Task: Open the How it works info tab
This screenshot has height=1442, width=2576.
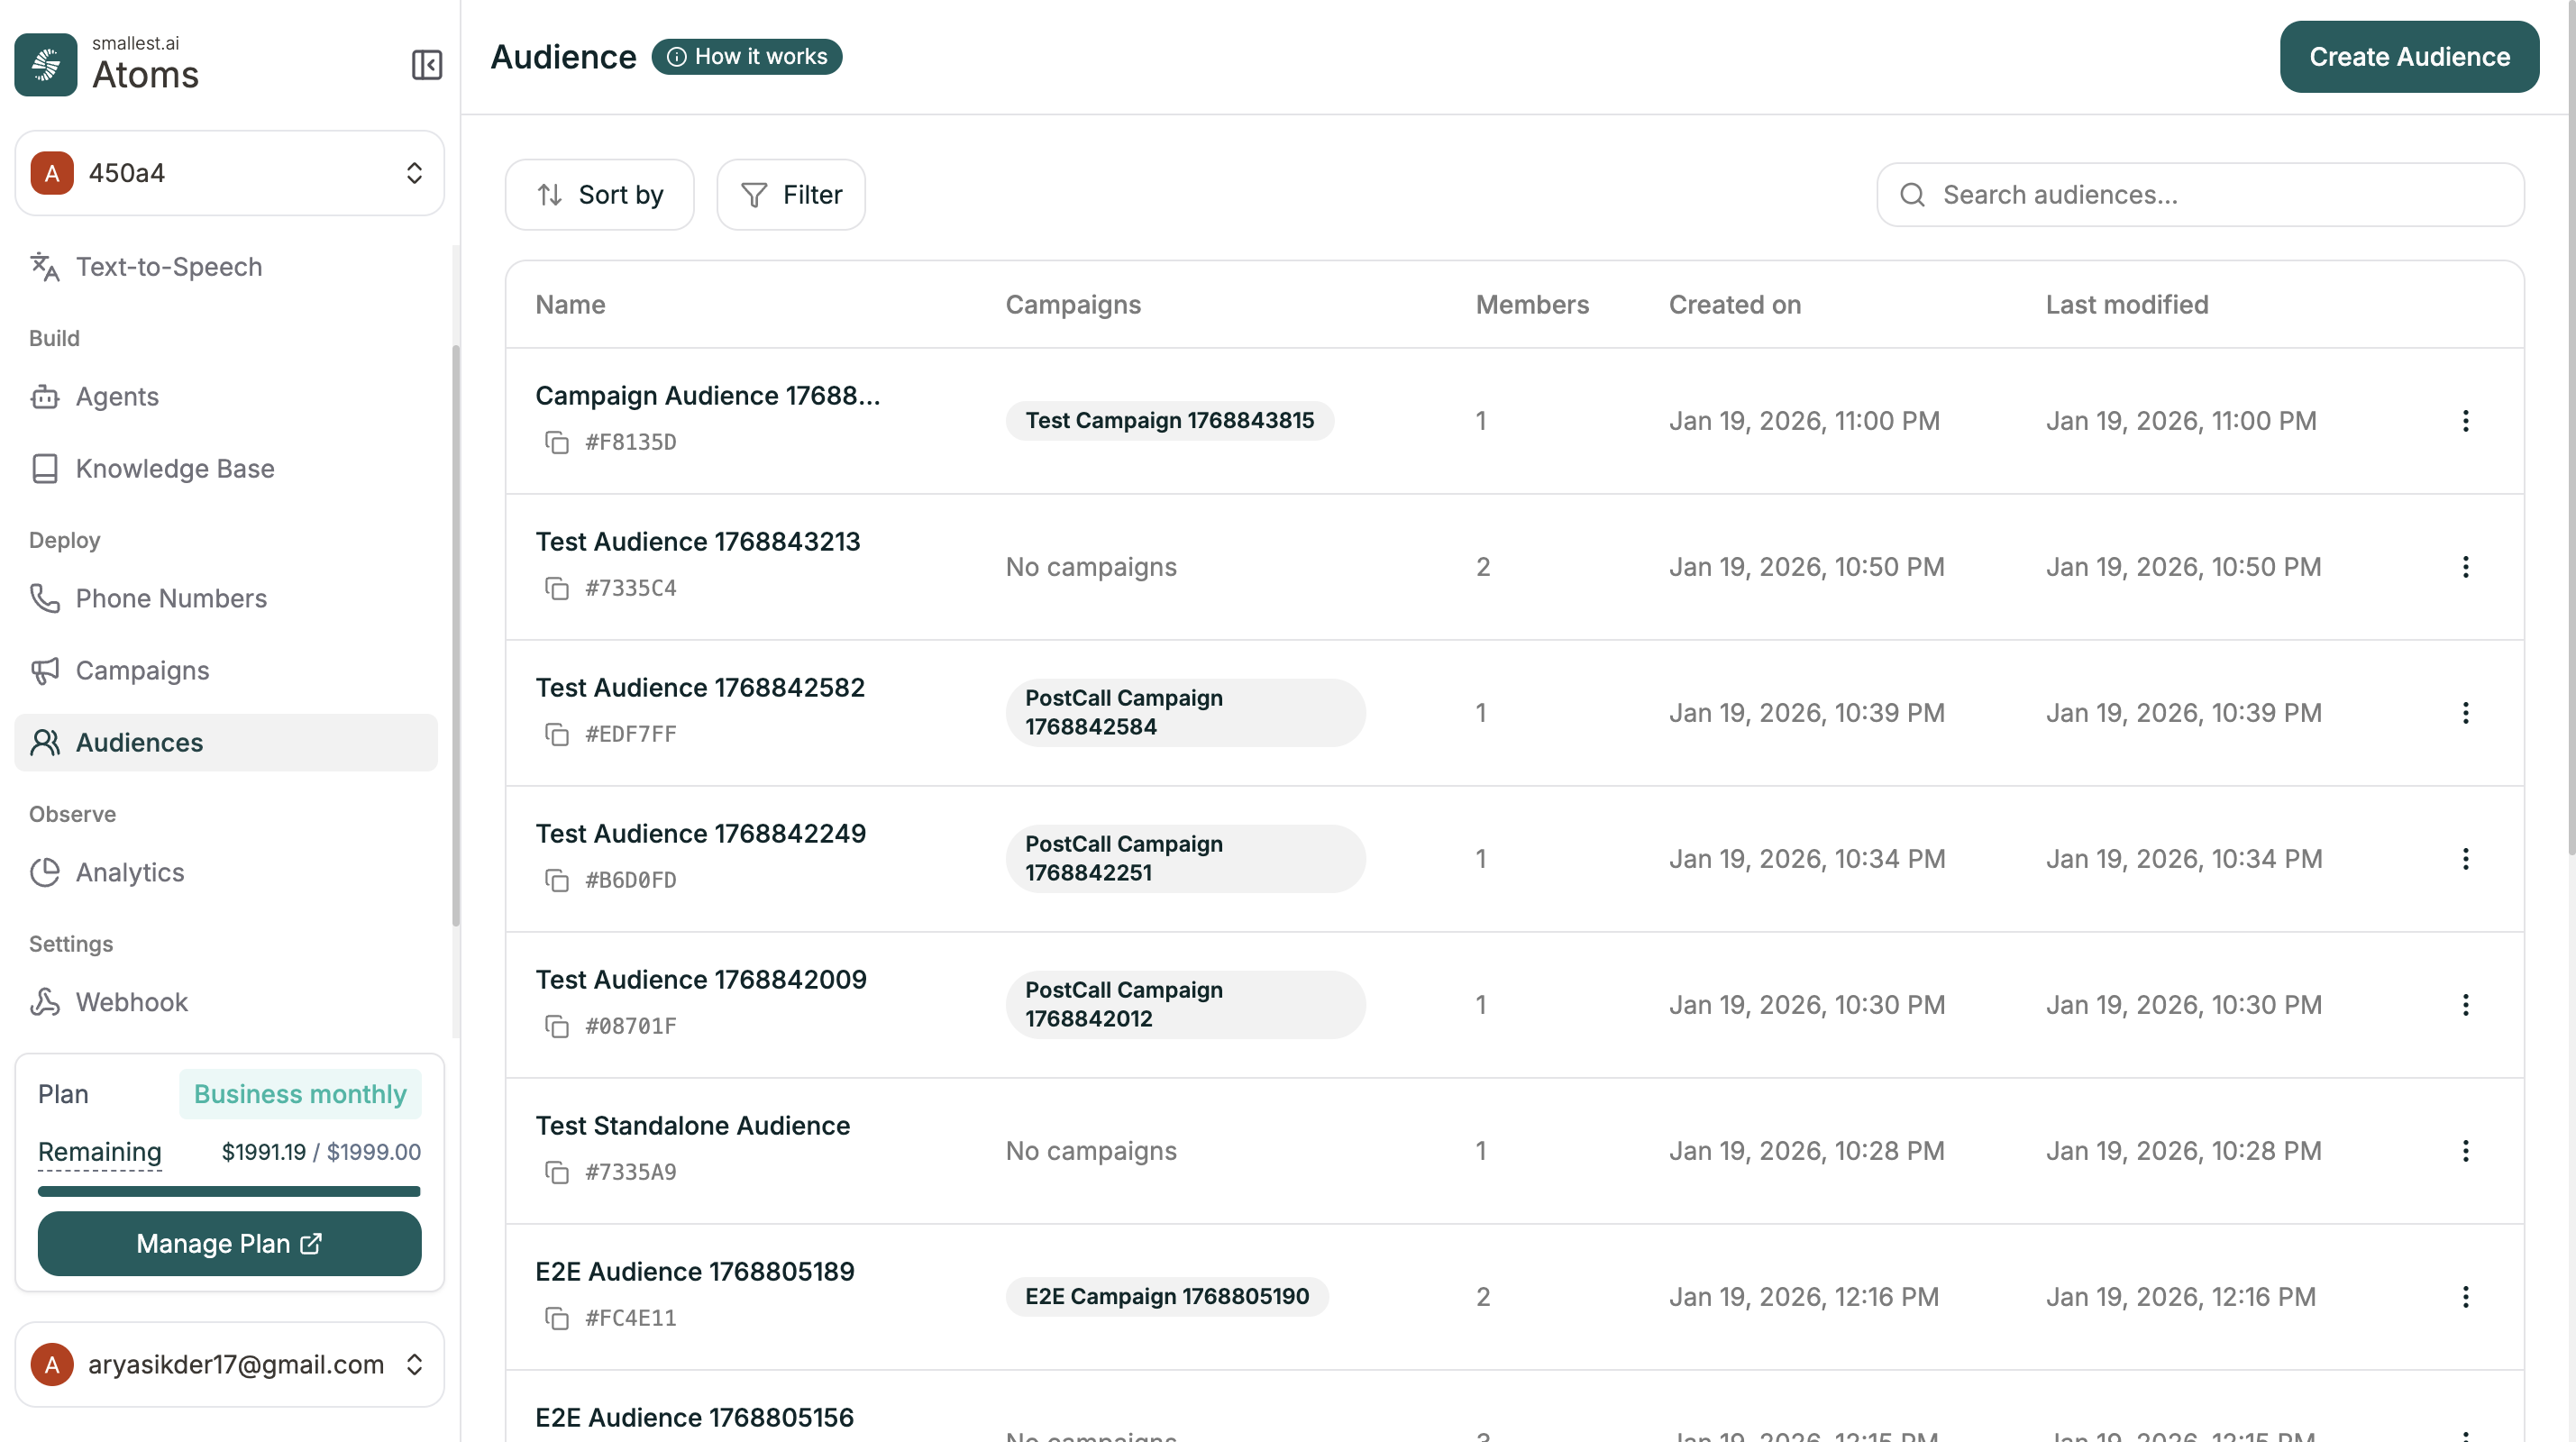Action: [746, 57]
